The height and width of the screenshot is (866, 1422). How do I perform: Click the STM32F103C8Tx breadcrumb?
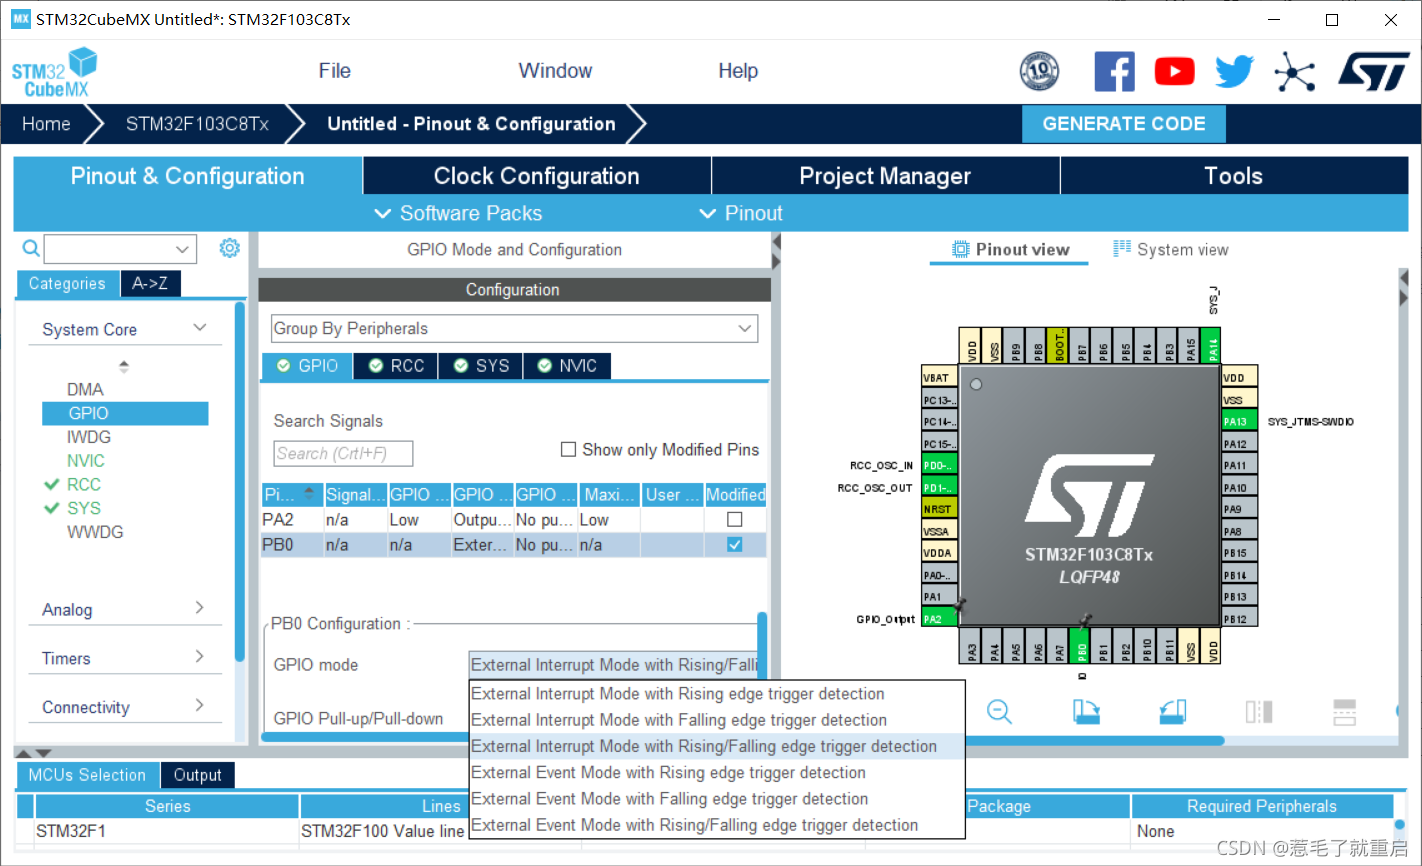click(x=197, y=124)
